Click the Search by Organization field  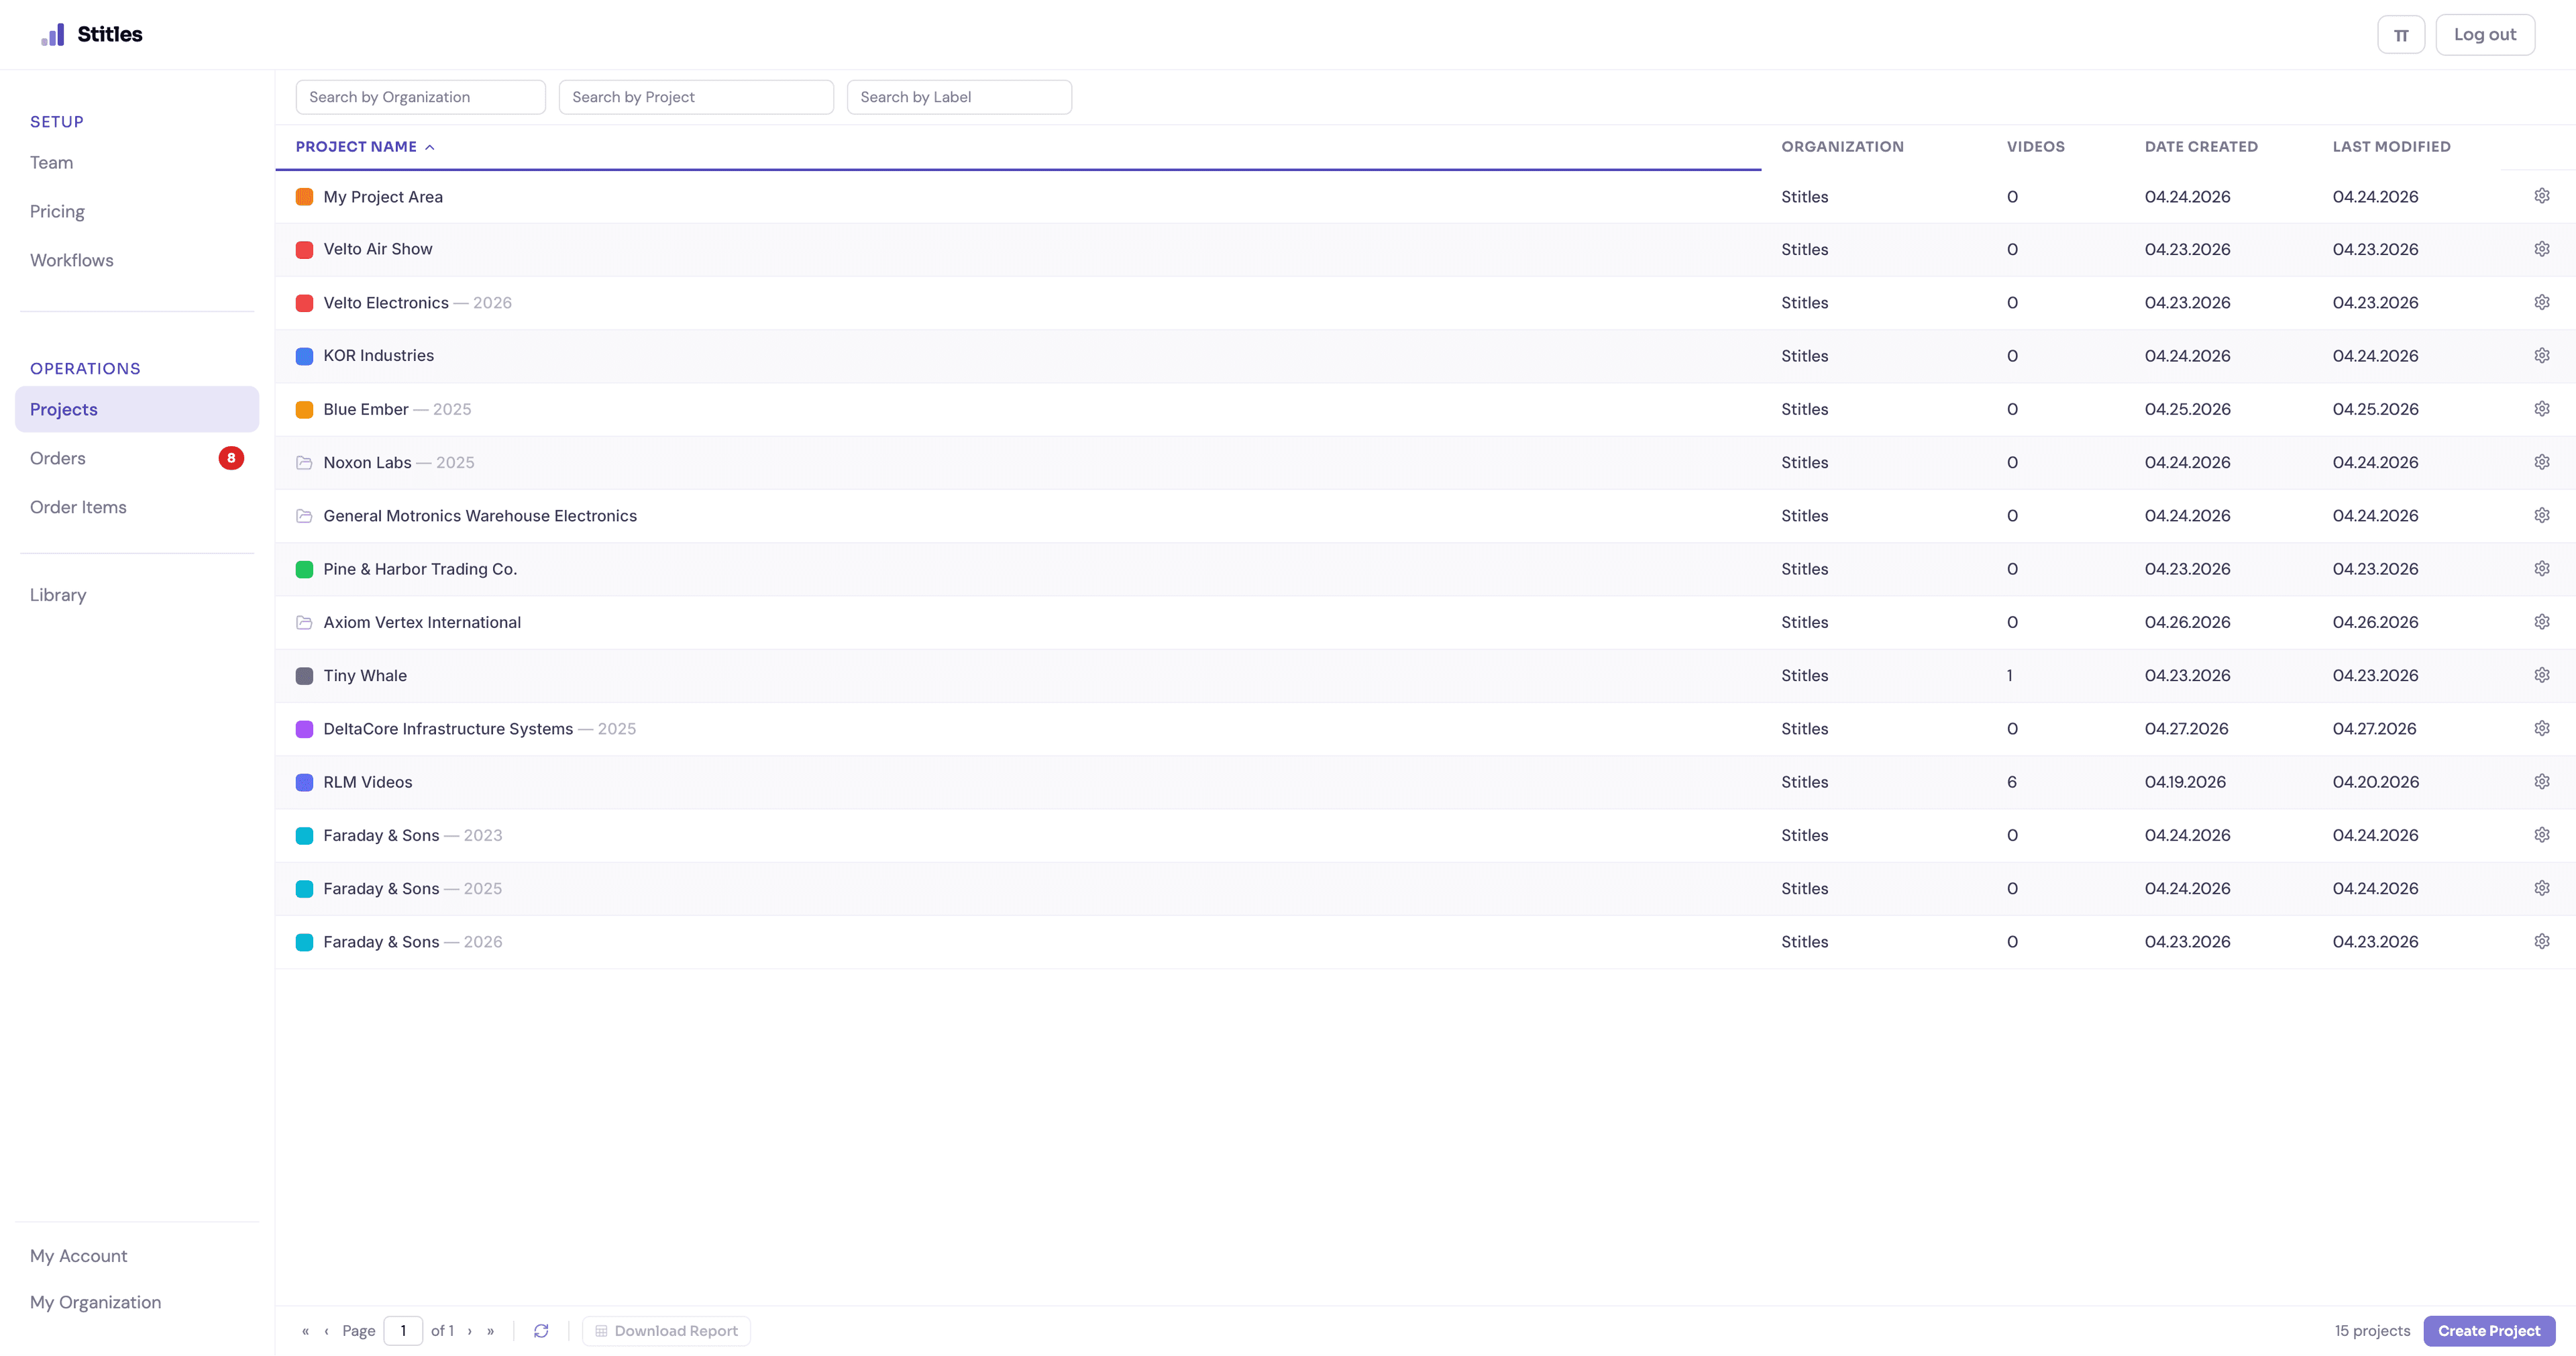tap(420, 97)
